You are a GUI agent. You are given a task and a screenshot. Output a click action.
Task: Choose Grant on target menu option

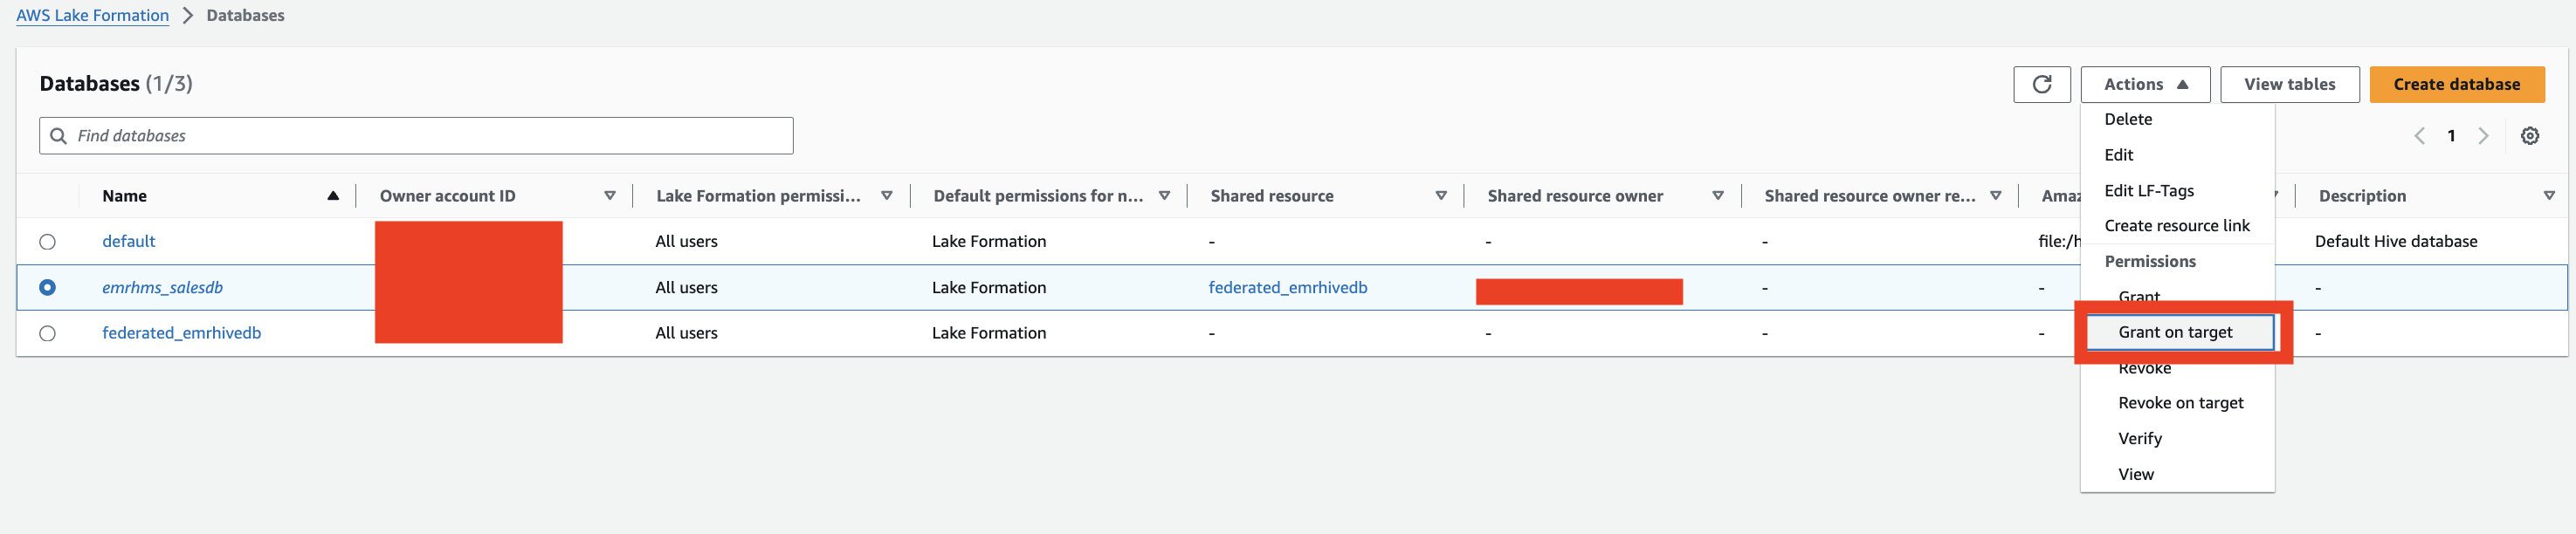click(x=2175, y=332)
